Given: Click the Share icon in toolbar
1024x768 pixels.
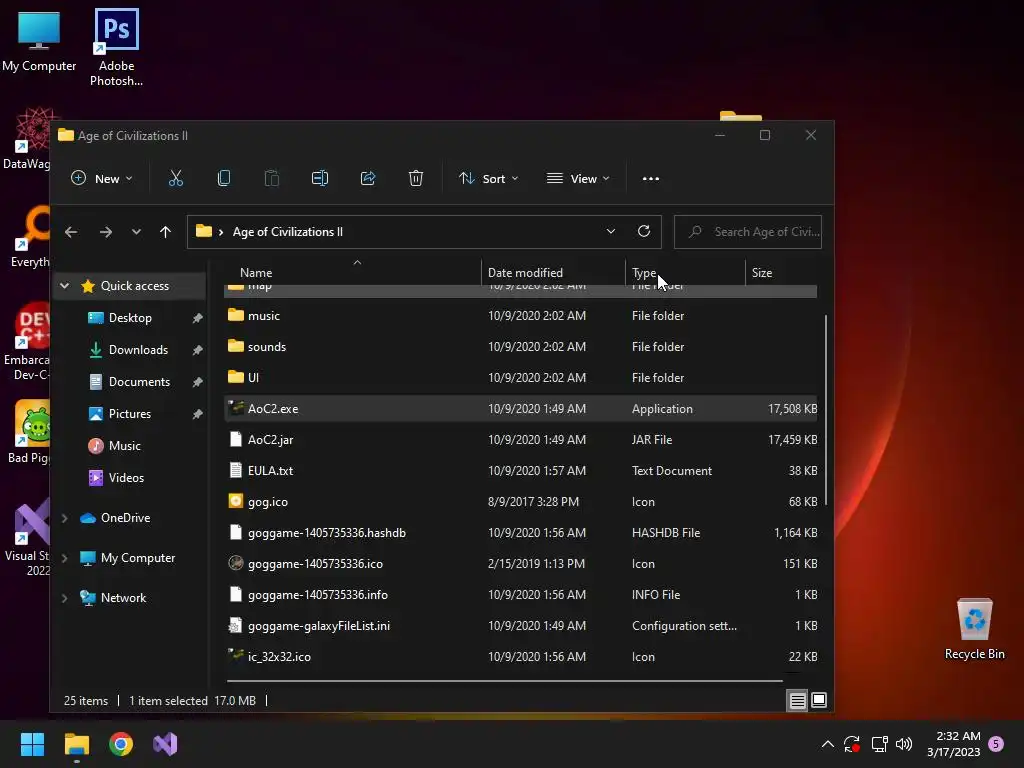Looking at the screenshot, I should [368, 178].
